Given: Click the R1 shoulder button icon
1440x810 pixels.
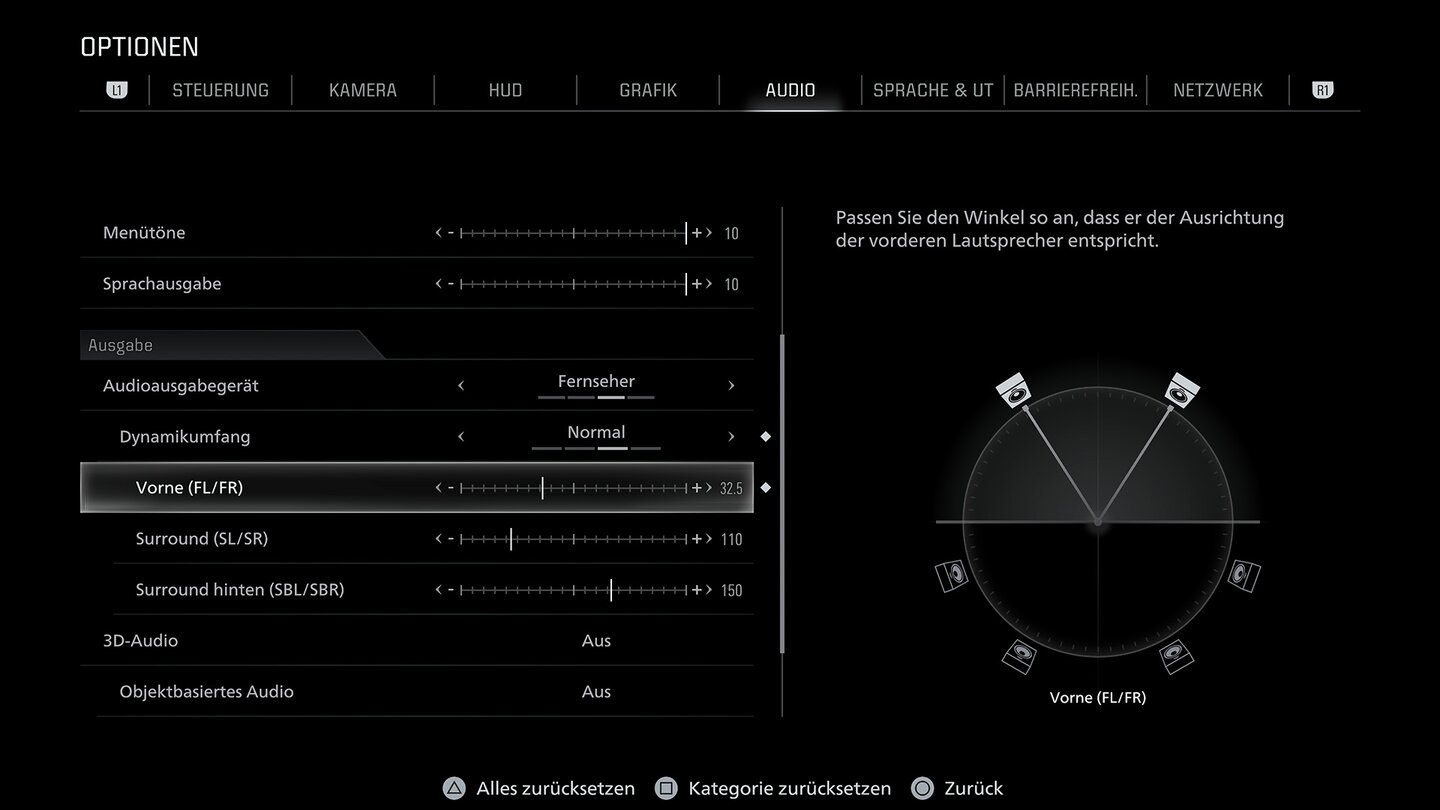Looking at the screenshot, I should pyautogui.click(x=1323, y=90).
